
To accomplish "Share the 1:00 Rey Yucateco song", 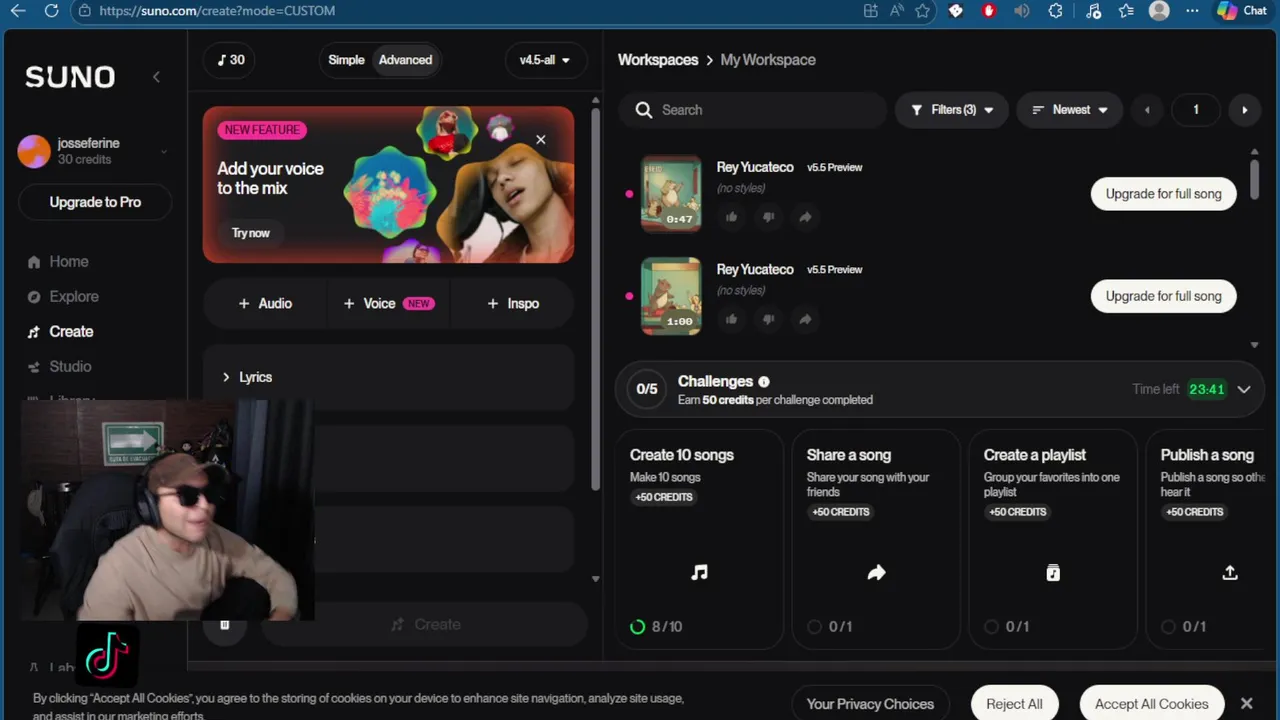I will point(805,319).
